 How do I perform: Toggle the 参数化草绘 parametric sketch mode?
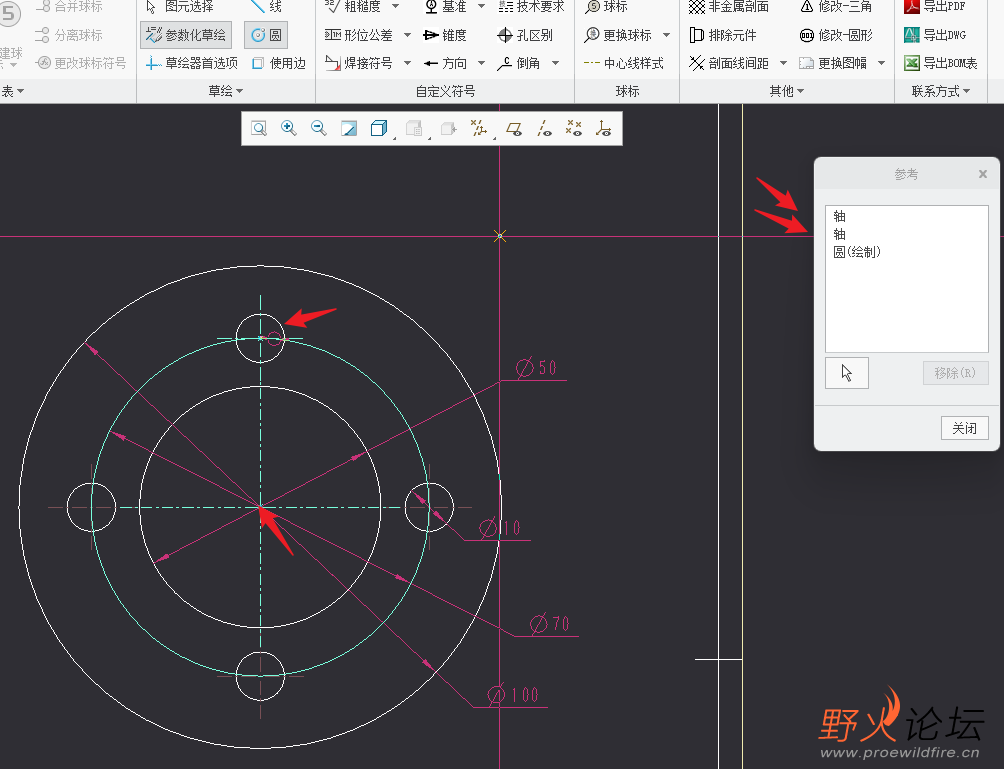point(186,35)
